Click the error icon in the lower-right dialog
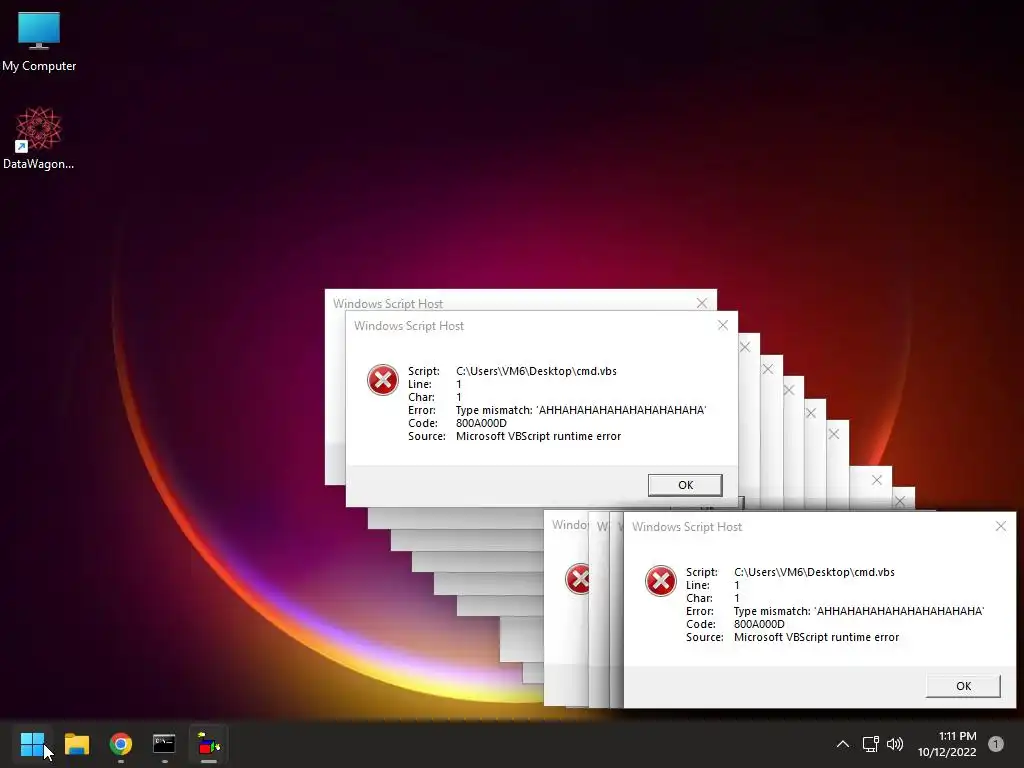Viewport: 1024px width, 768px height. (x=661, y=581)
